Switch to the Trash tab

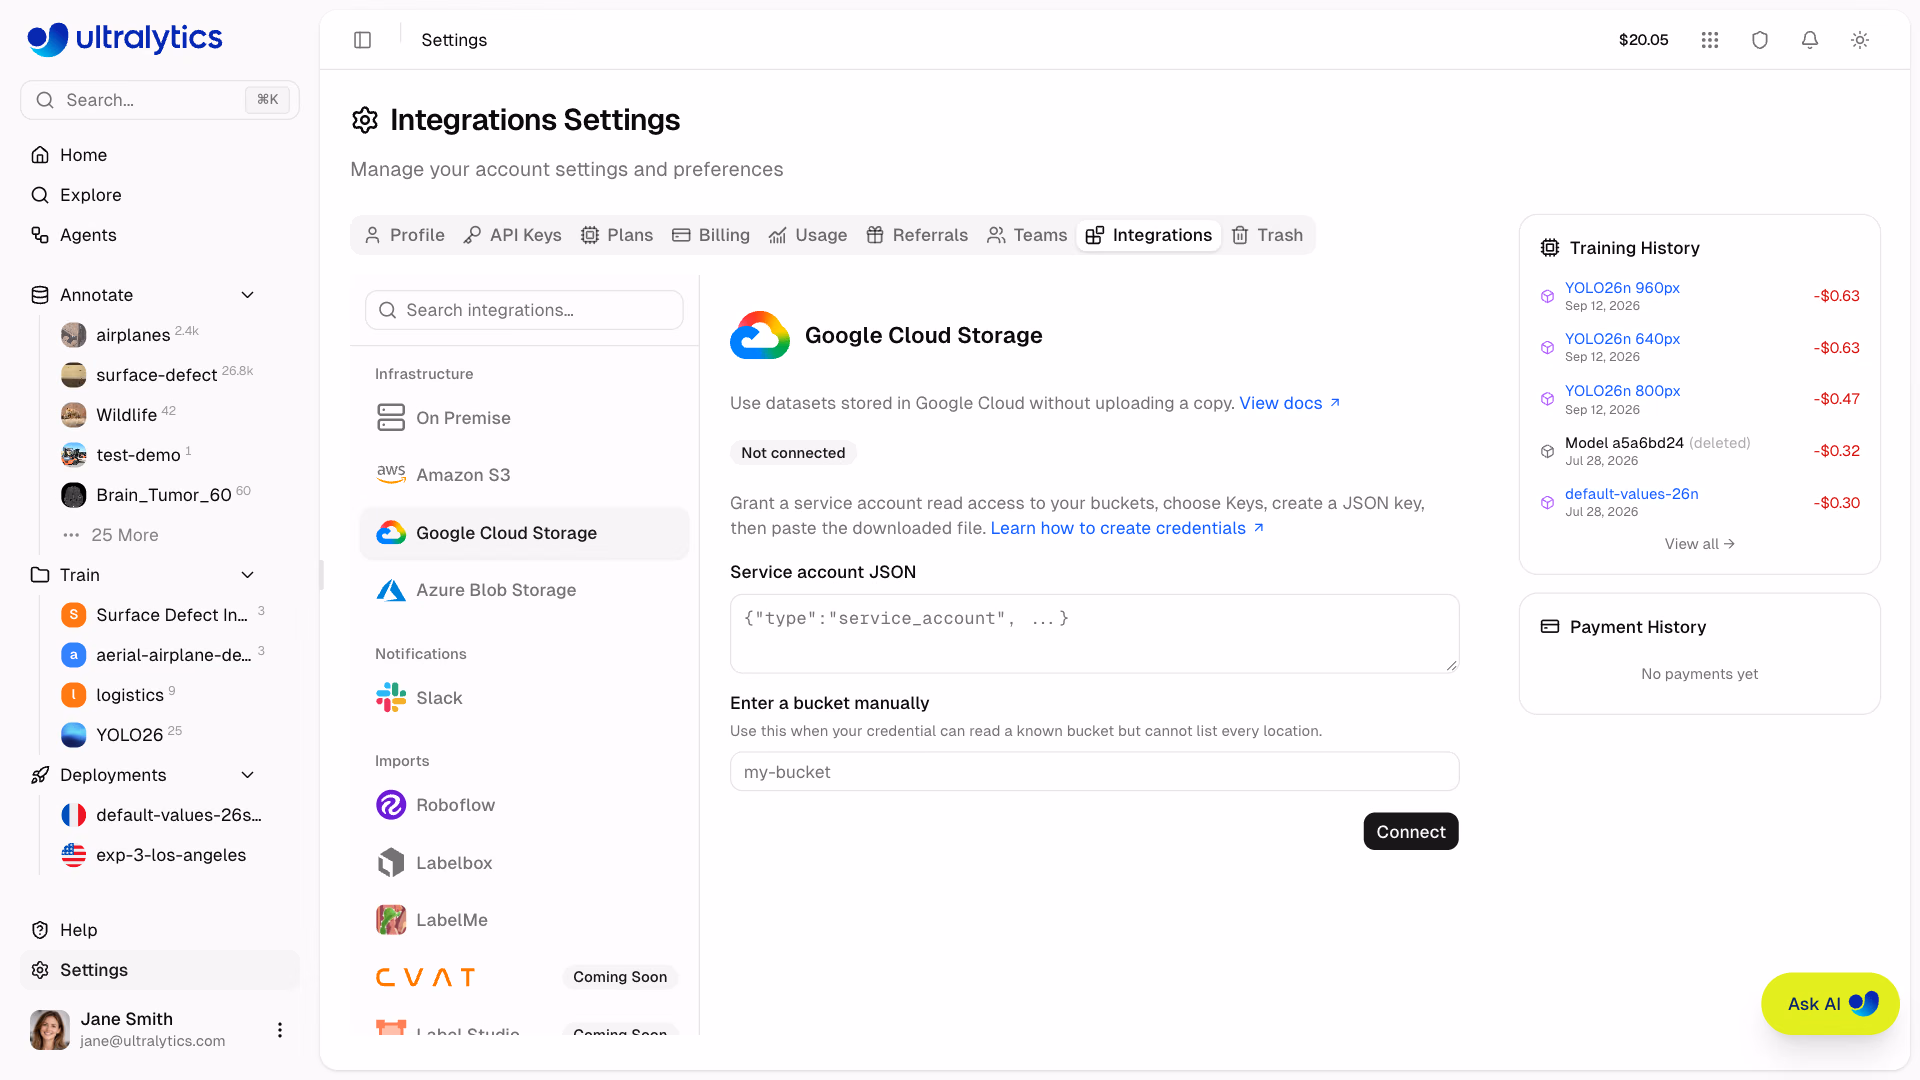(1267, 235)
